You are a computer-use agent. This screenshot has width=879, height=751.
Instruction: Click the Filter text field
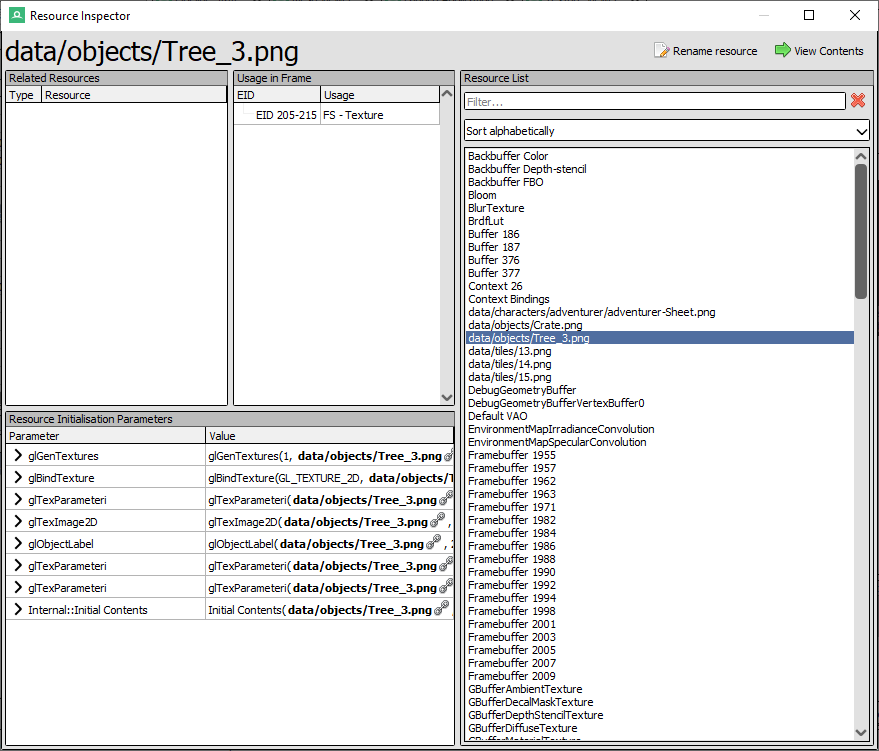(654, 102)
